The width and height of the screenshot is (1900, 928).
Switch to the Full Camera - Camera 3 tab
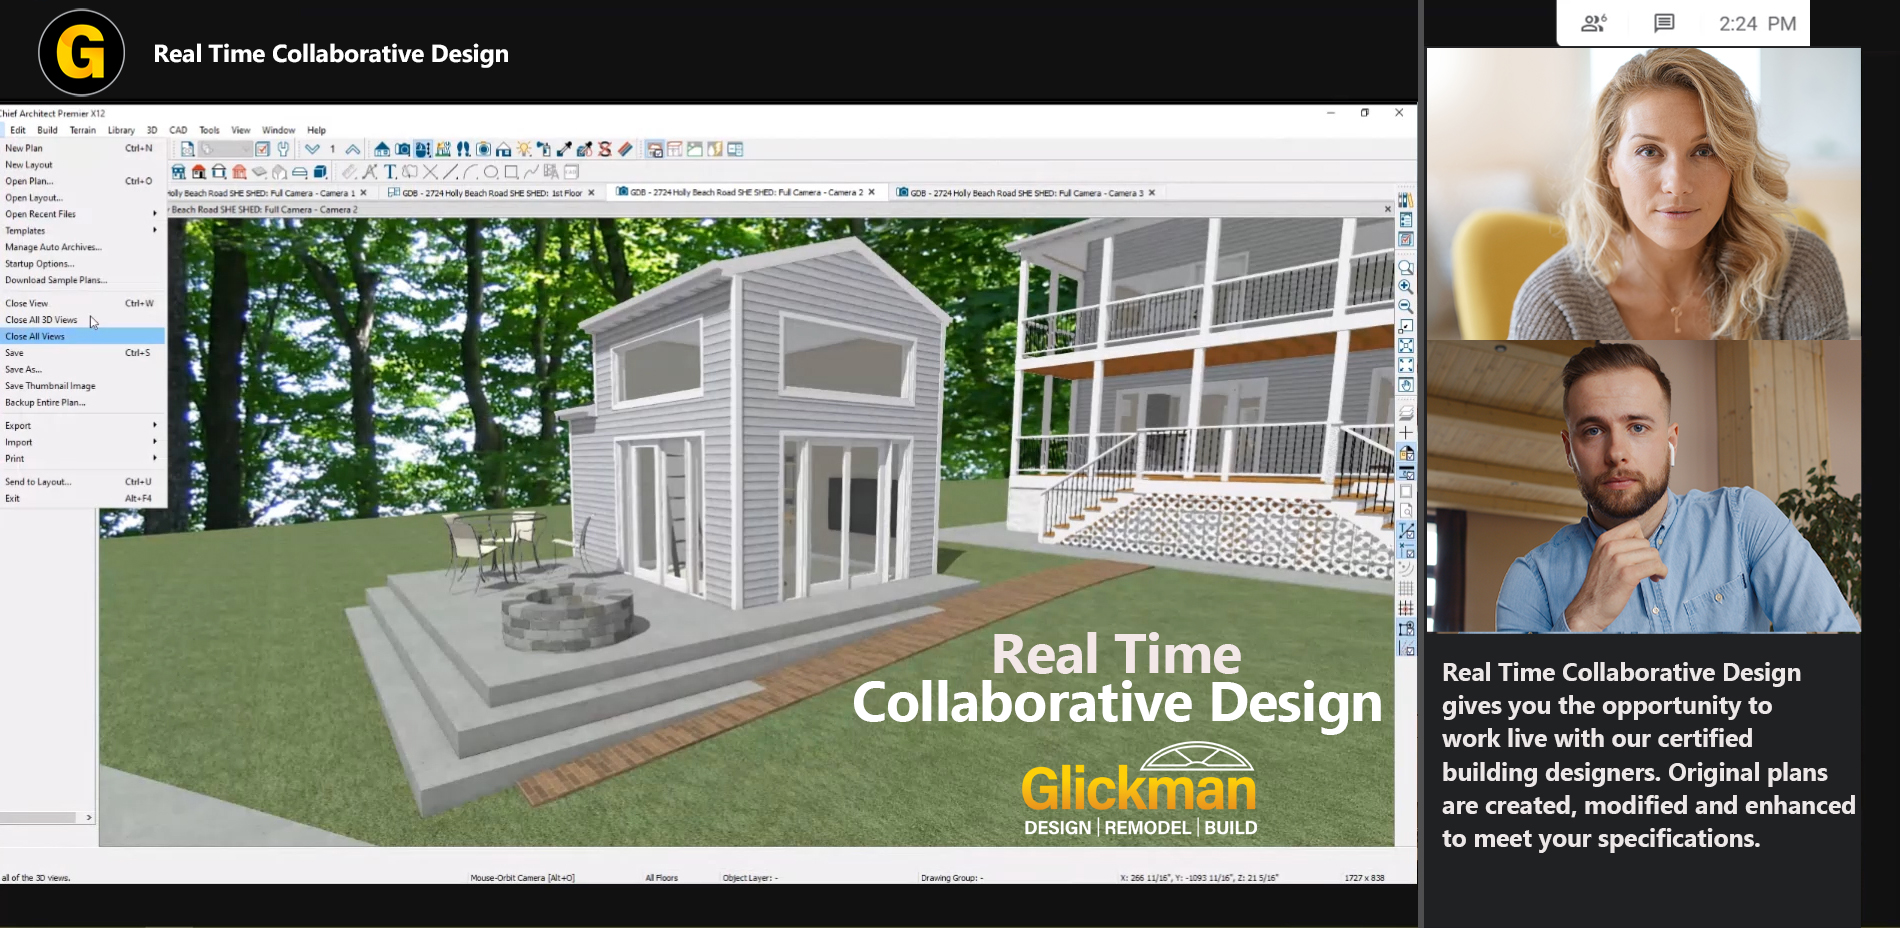point(1026,193)
